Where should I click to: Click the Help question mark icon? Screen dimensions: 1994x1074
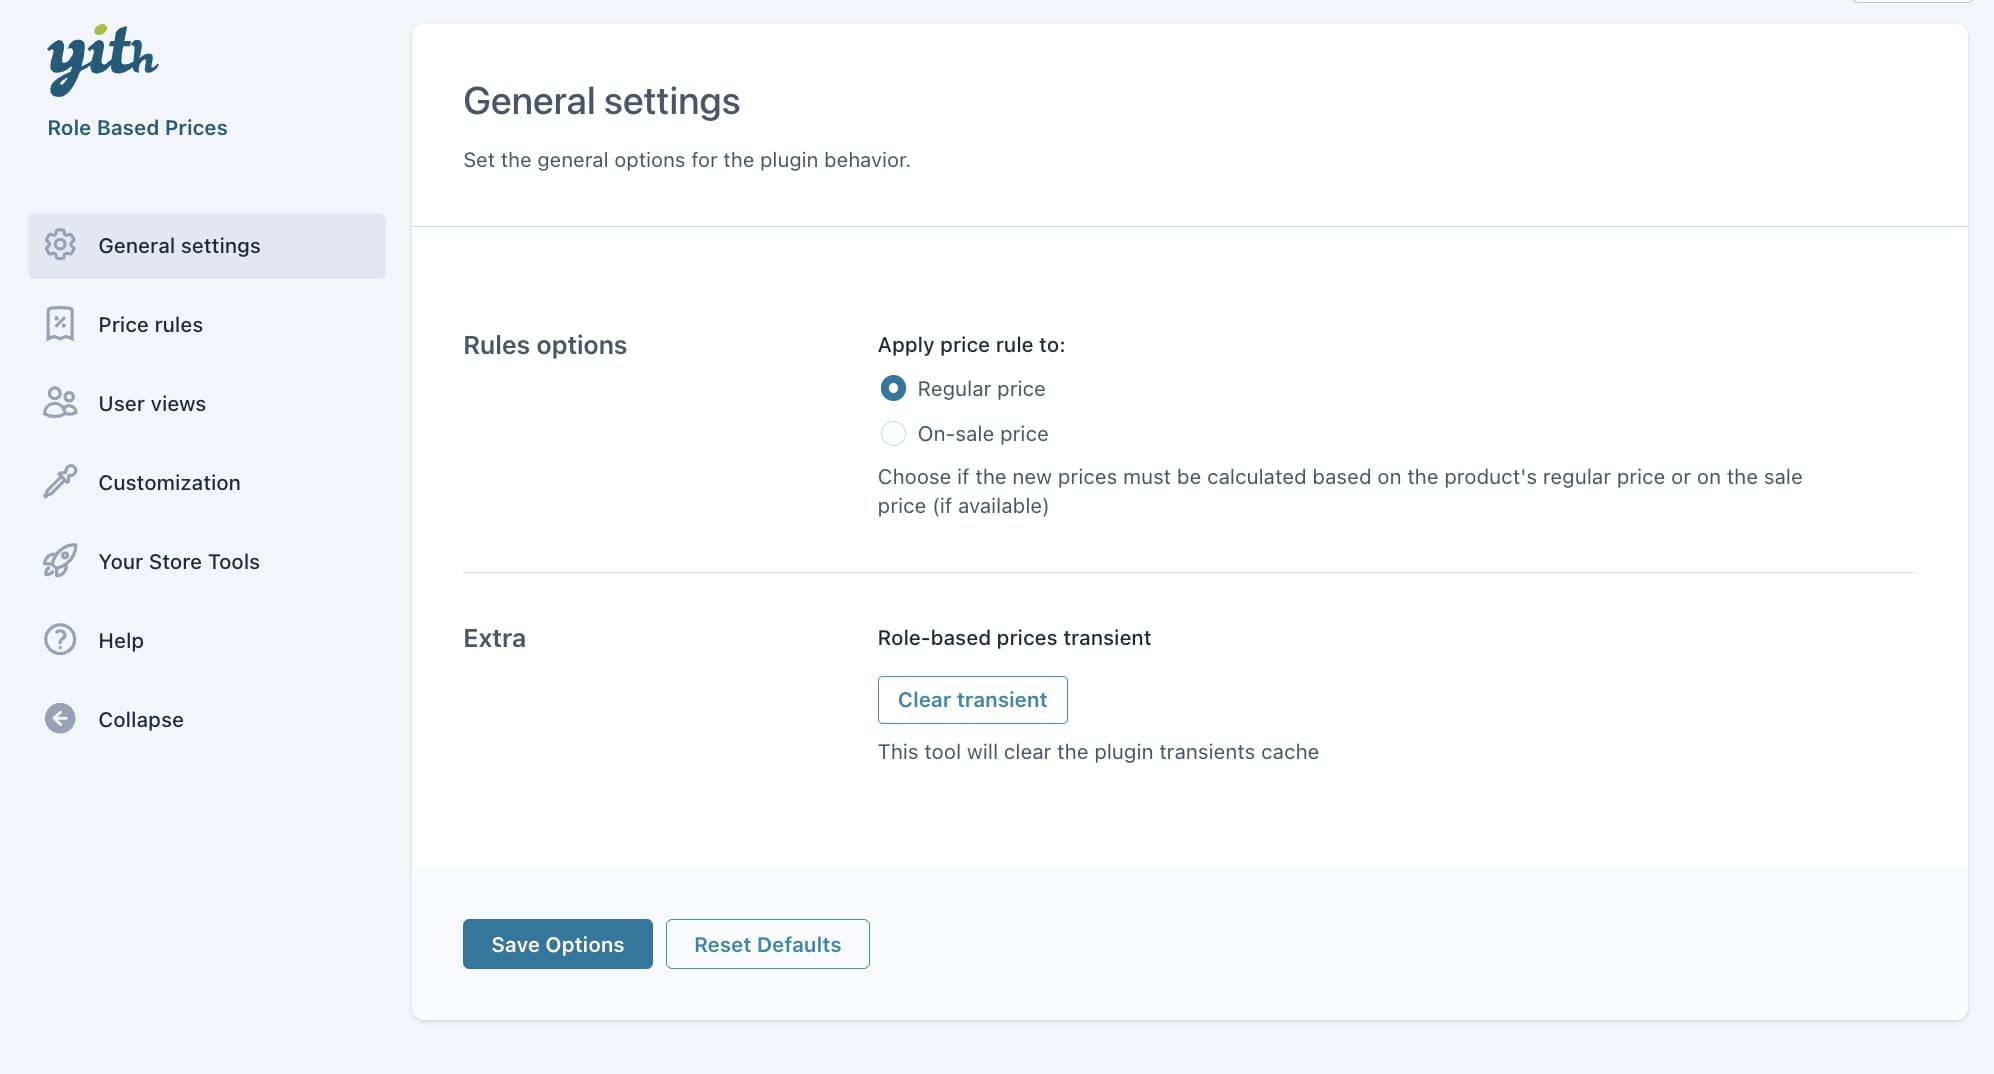[x=60, y=640]
